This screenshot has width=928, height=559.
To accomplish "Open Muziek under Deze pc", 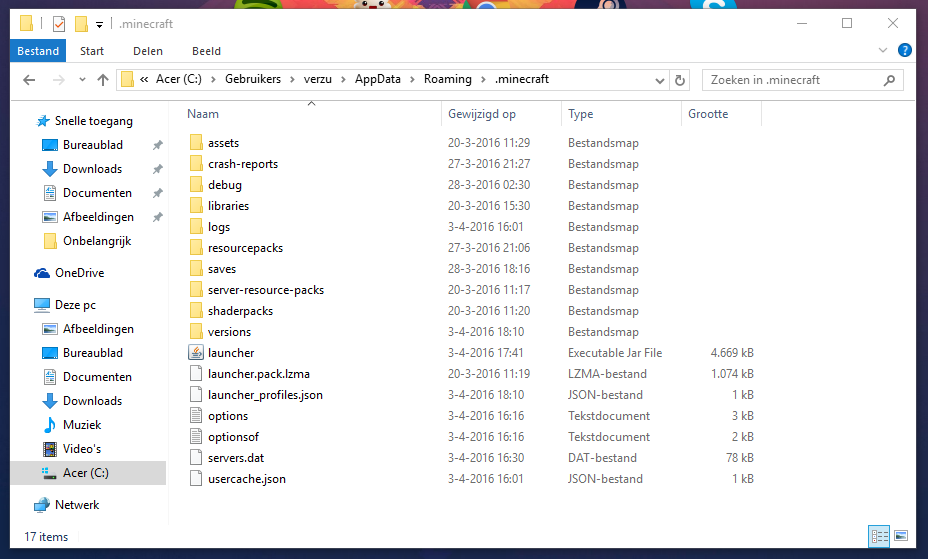I will pos(82,425).
